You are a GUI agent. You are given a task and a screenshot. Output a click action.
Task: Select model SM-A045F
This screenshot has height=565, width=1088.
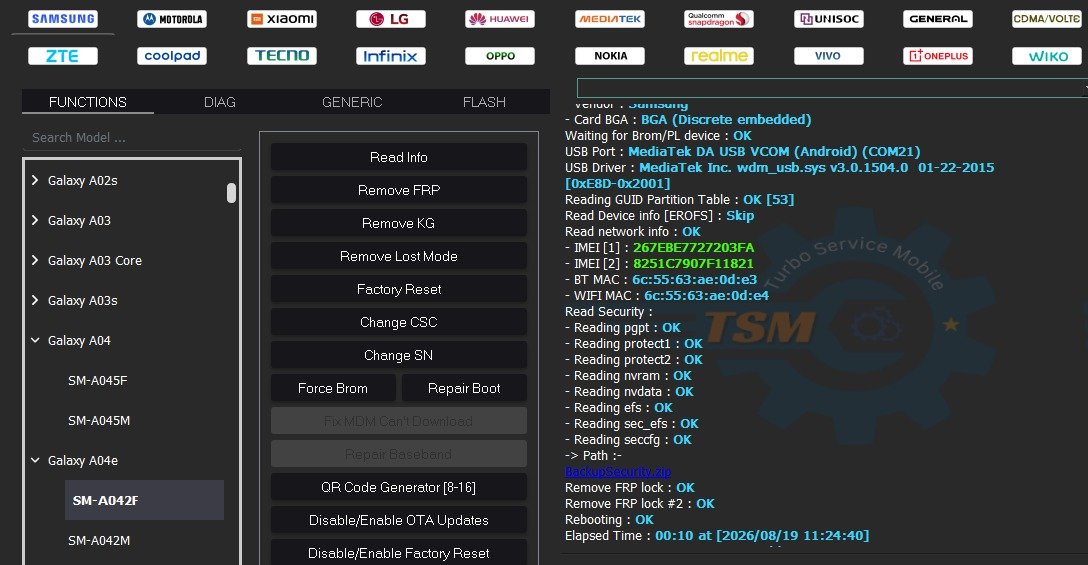(x=98, y=380)
